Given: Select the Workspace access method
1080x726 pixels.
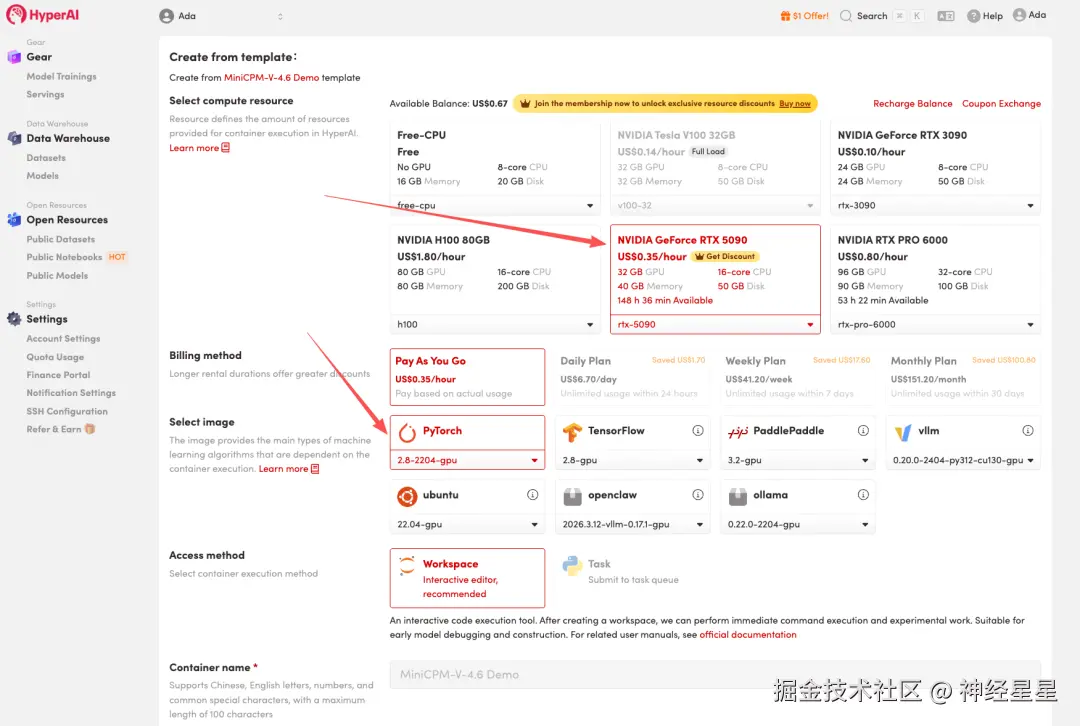Looking at the screenshot, I should point(467,578).
